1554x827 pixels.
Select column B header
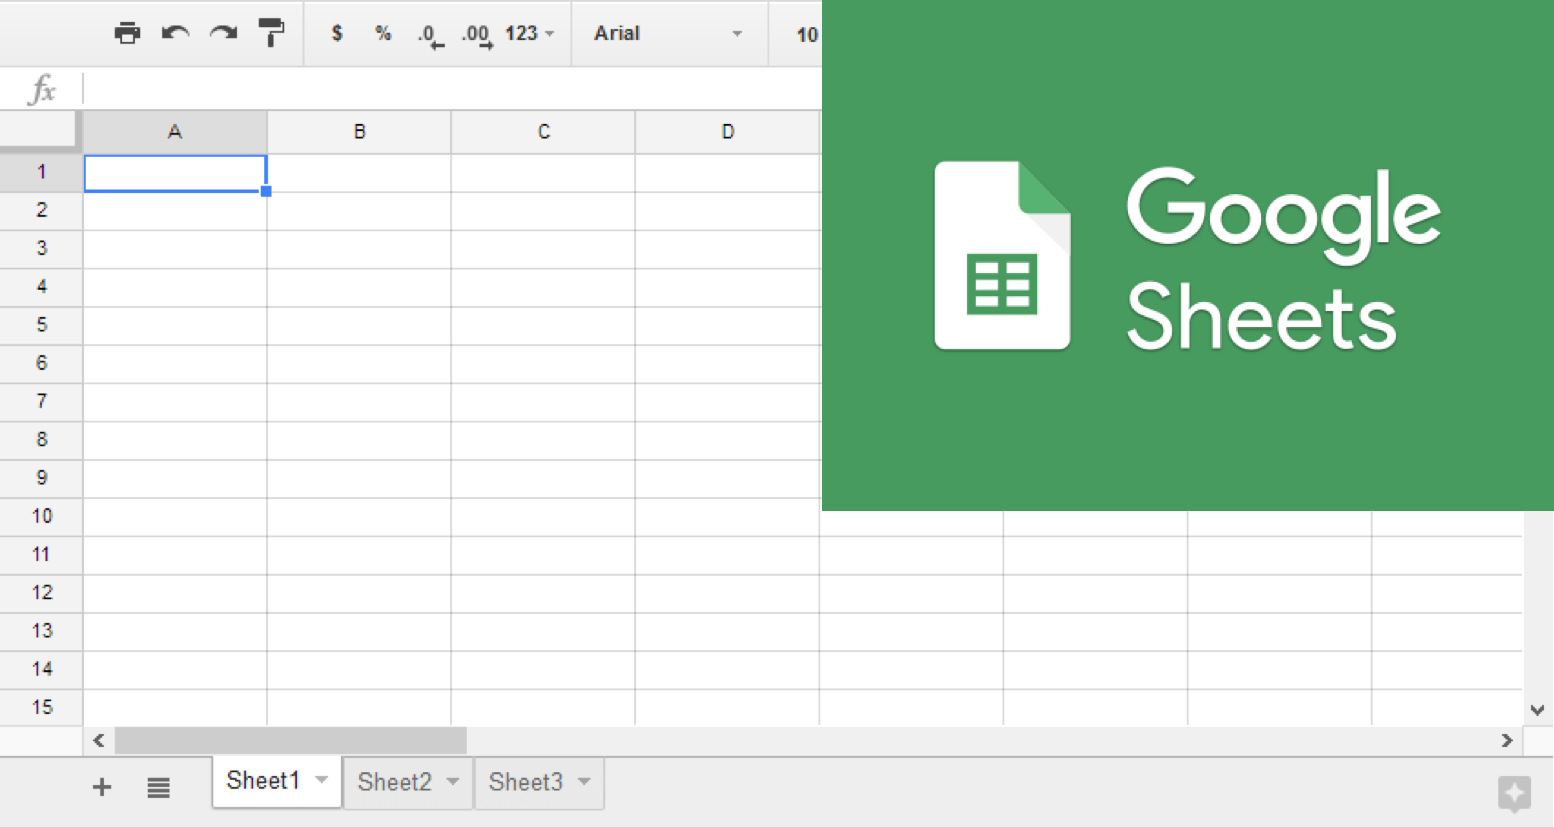point(359,131)
